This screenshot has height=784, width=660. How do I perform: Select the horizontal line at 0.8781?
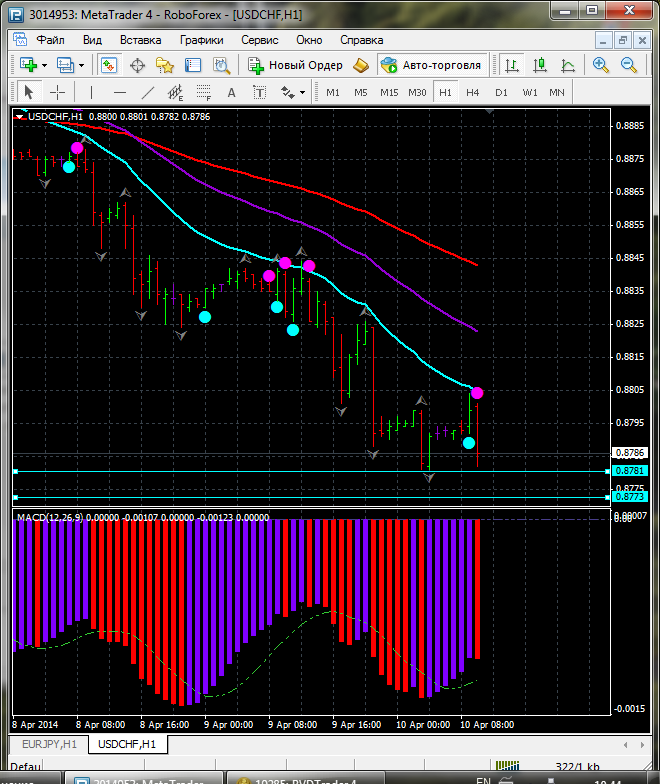pyautogui.click(x=311, y=472)
